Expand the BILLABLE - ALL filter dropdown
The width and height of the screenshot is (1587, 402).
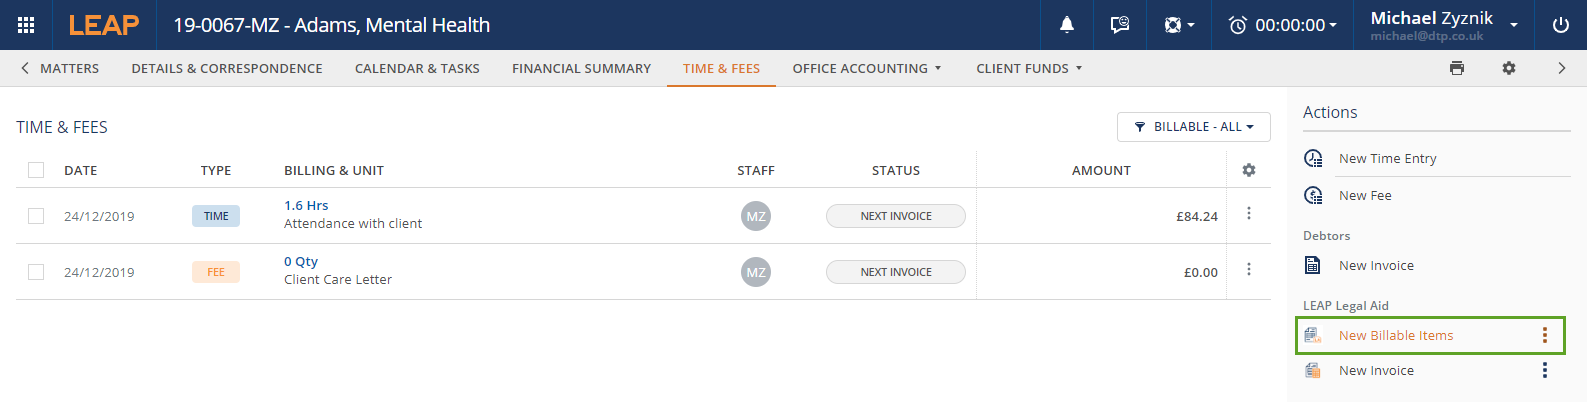(1193, 127)
